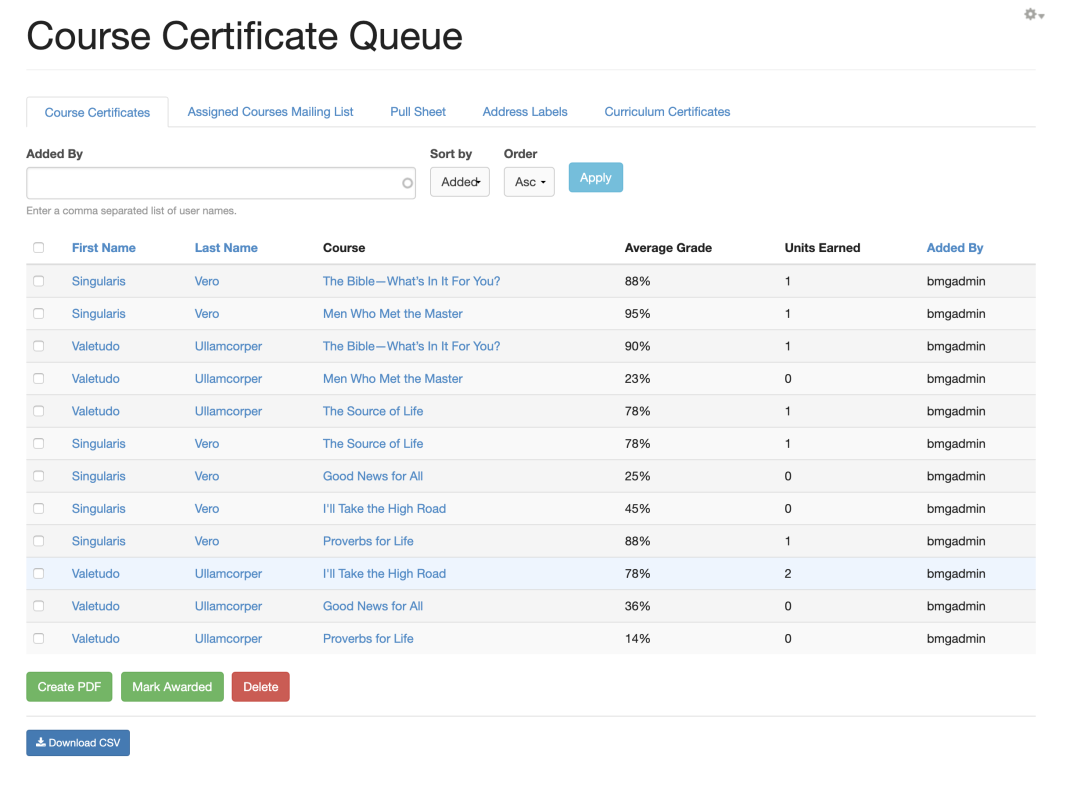Viewport: 1070px width, 800px height.
Task: Click the green Create PDF button
Action: click(x=69, y=687)
